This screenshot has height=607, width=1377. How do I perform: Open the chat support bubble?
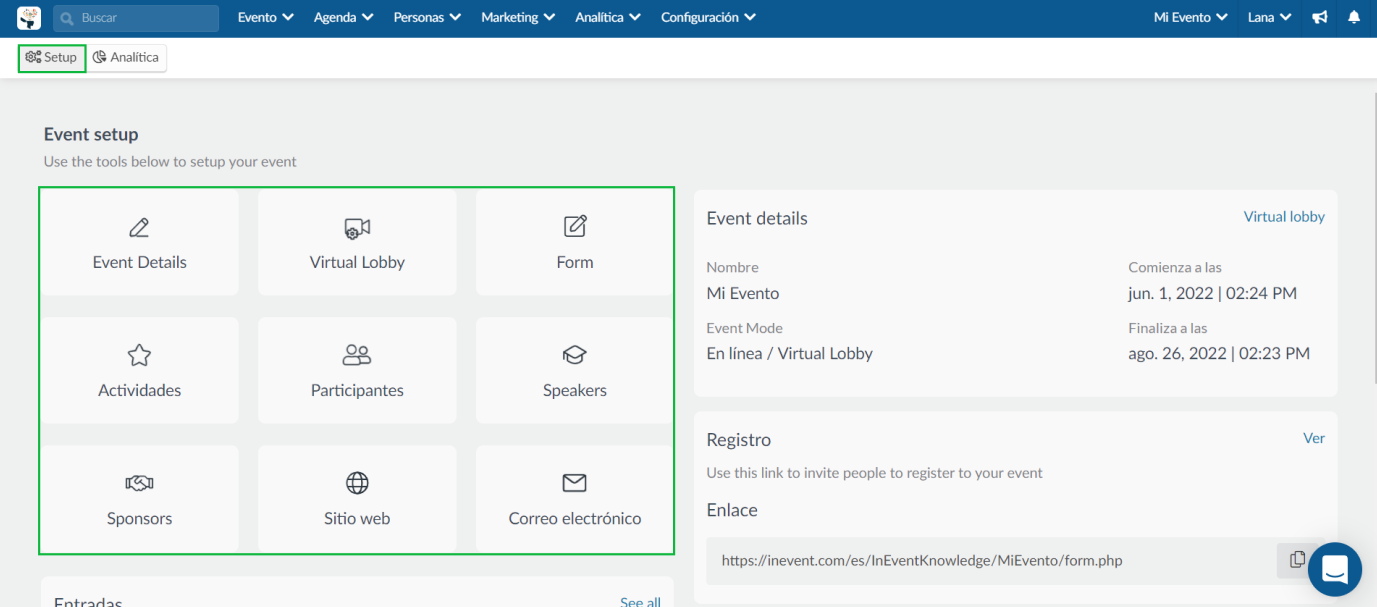pyautogui.click(x=1335, y=570)
